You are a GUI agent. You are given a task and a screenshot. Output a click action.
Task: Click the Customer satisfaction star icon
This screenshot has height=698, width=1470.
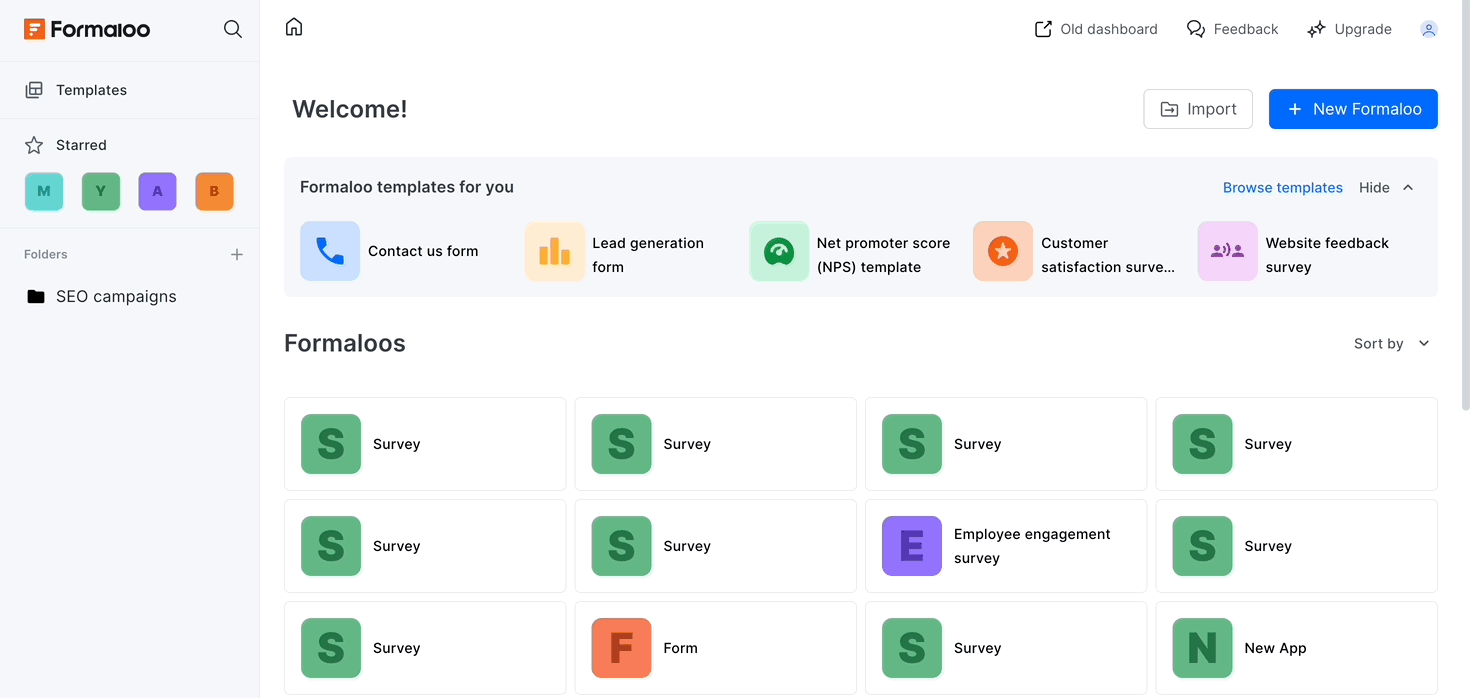(1003, 251)
